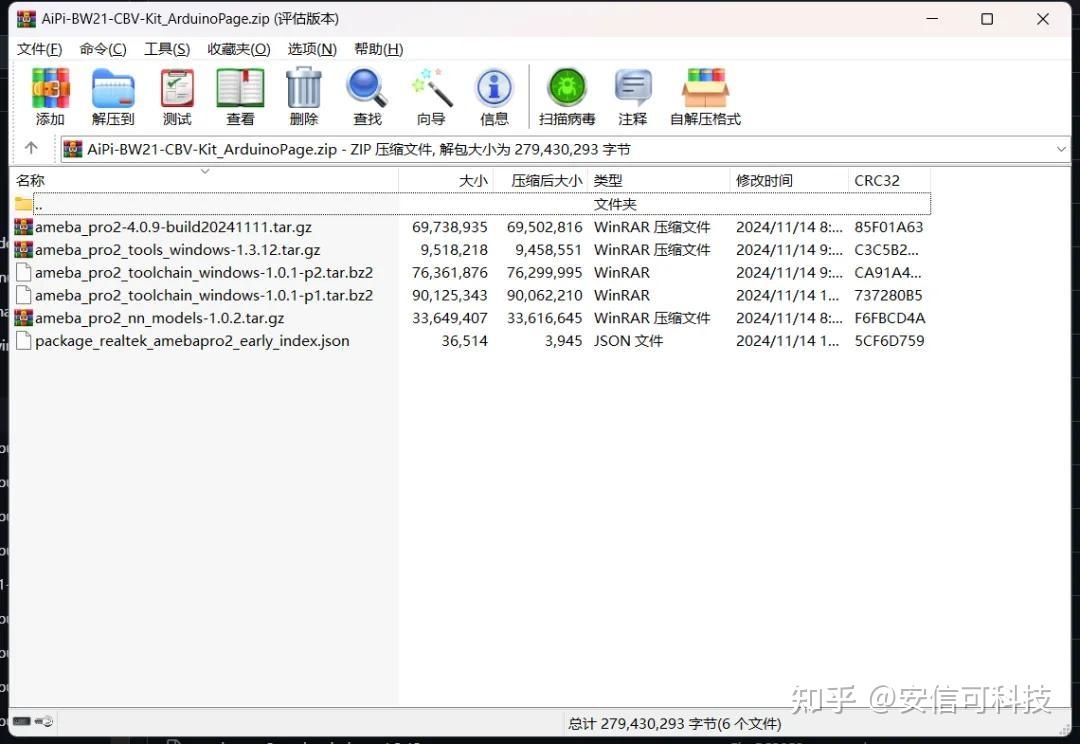Sort by the 修改时间 column header
Image resolution: width=1080 pixels, height=744 pixels.
[789, 180]
